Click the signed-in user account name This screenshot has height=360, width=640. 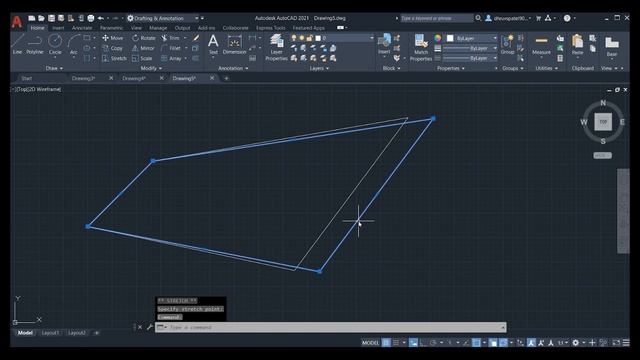(x=510, y=18)
